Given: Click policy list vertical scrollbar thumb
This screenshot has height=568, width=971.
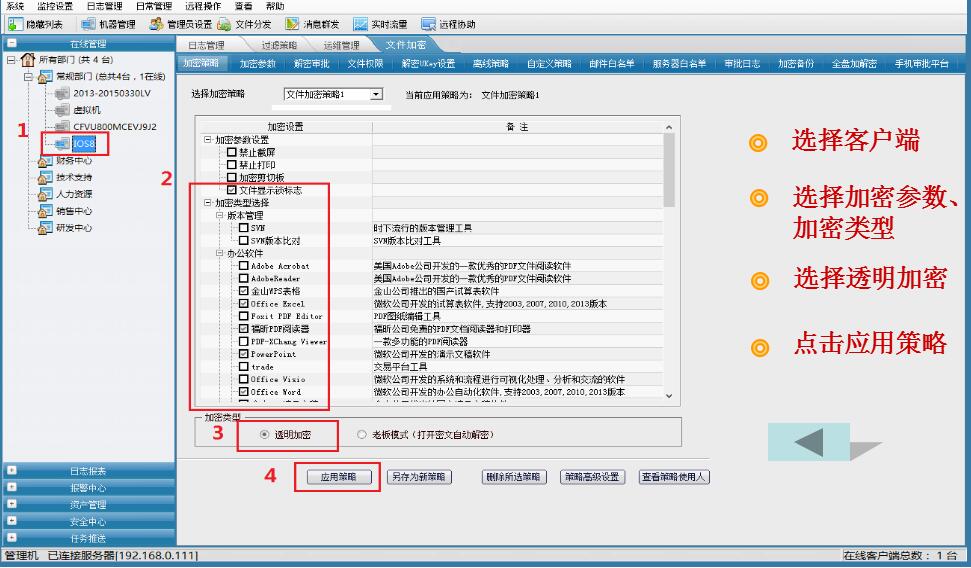Looking at the screenshot, I should coord(669,170).
